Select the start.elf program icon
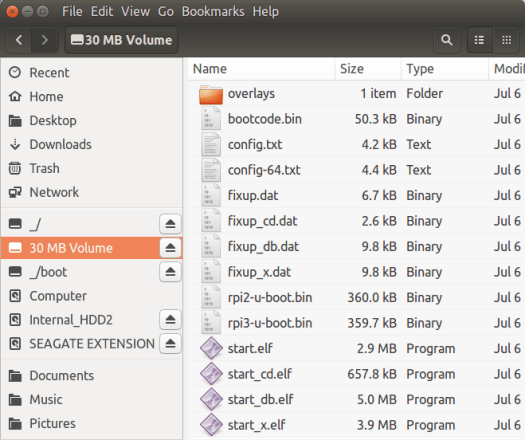The width and height of the screenshot is (525, 440). [x=211, y=349]
